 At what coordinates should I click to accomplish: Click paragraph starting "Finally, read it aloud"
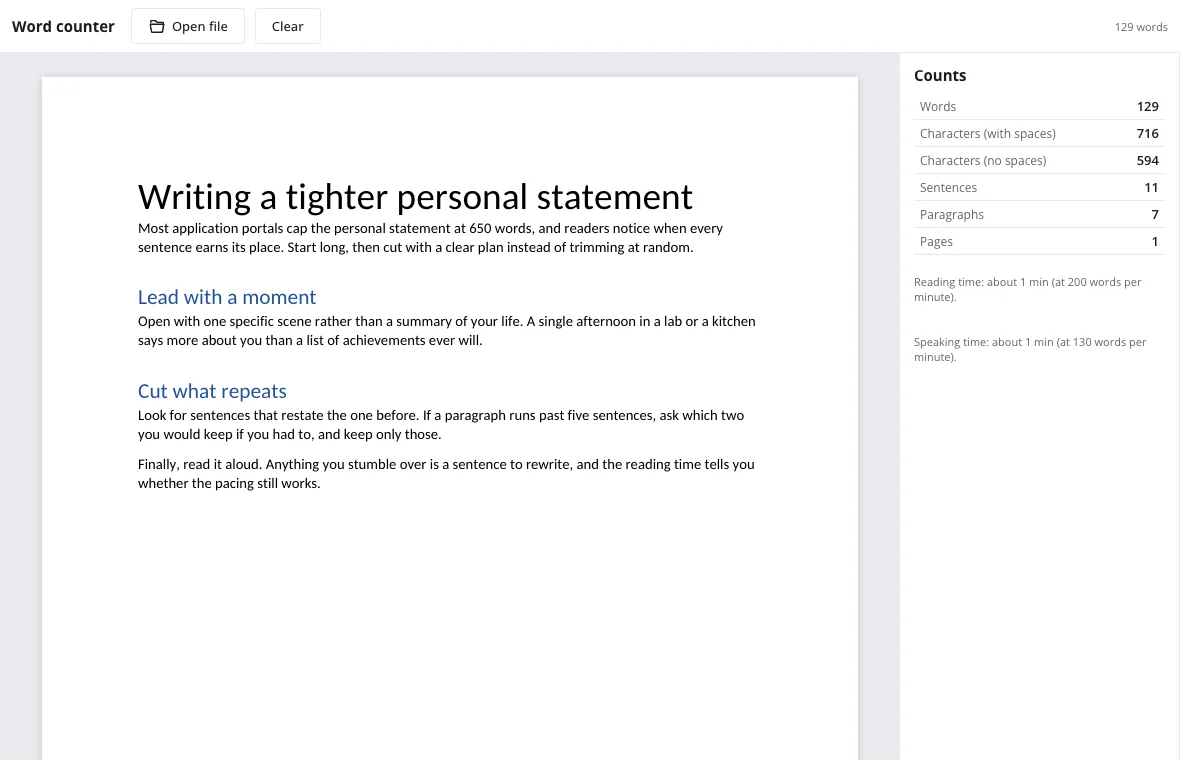tap(446, 474)
